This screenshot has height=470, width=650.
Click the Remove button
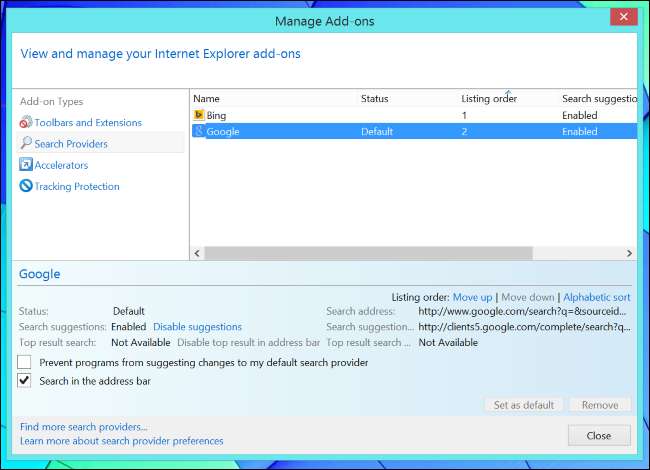pos(600,405)
